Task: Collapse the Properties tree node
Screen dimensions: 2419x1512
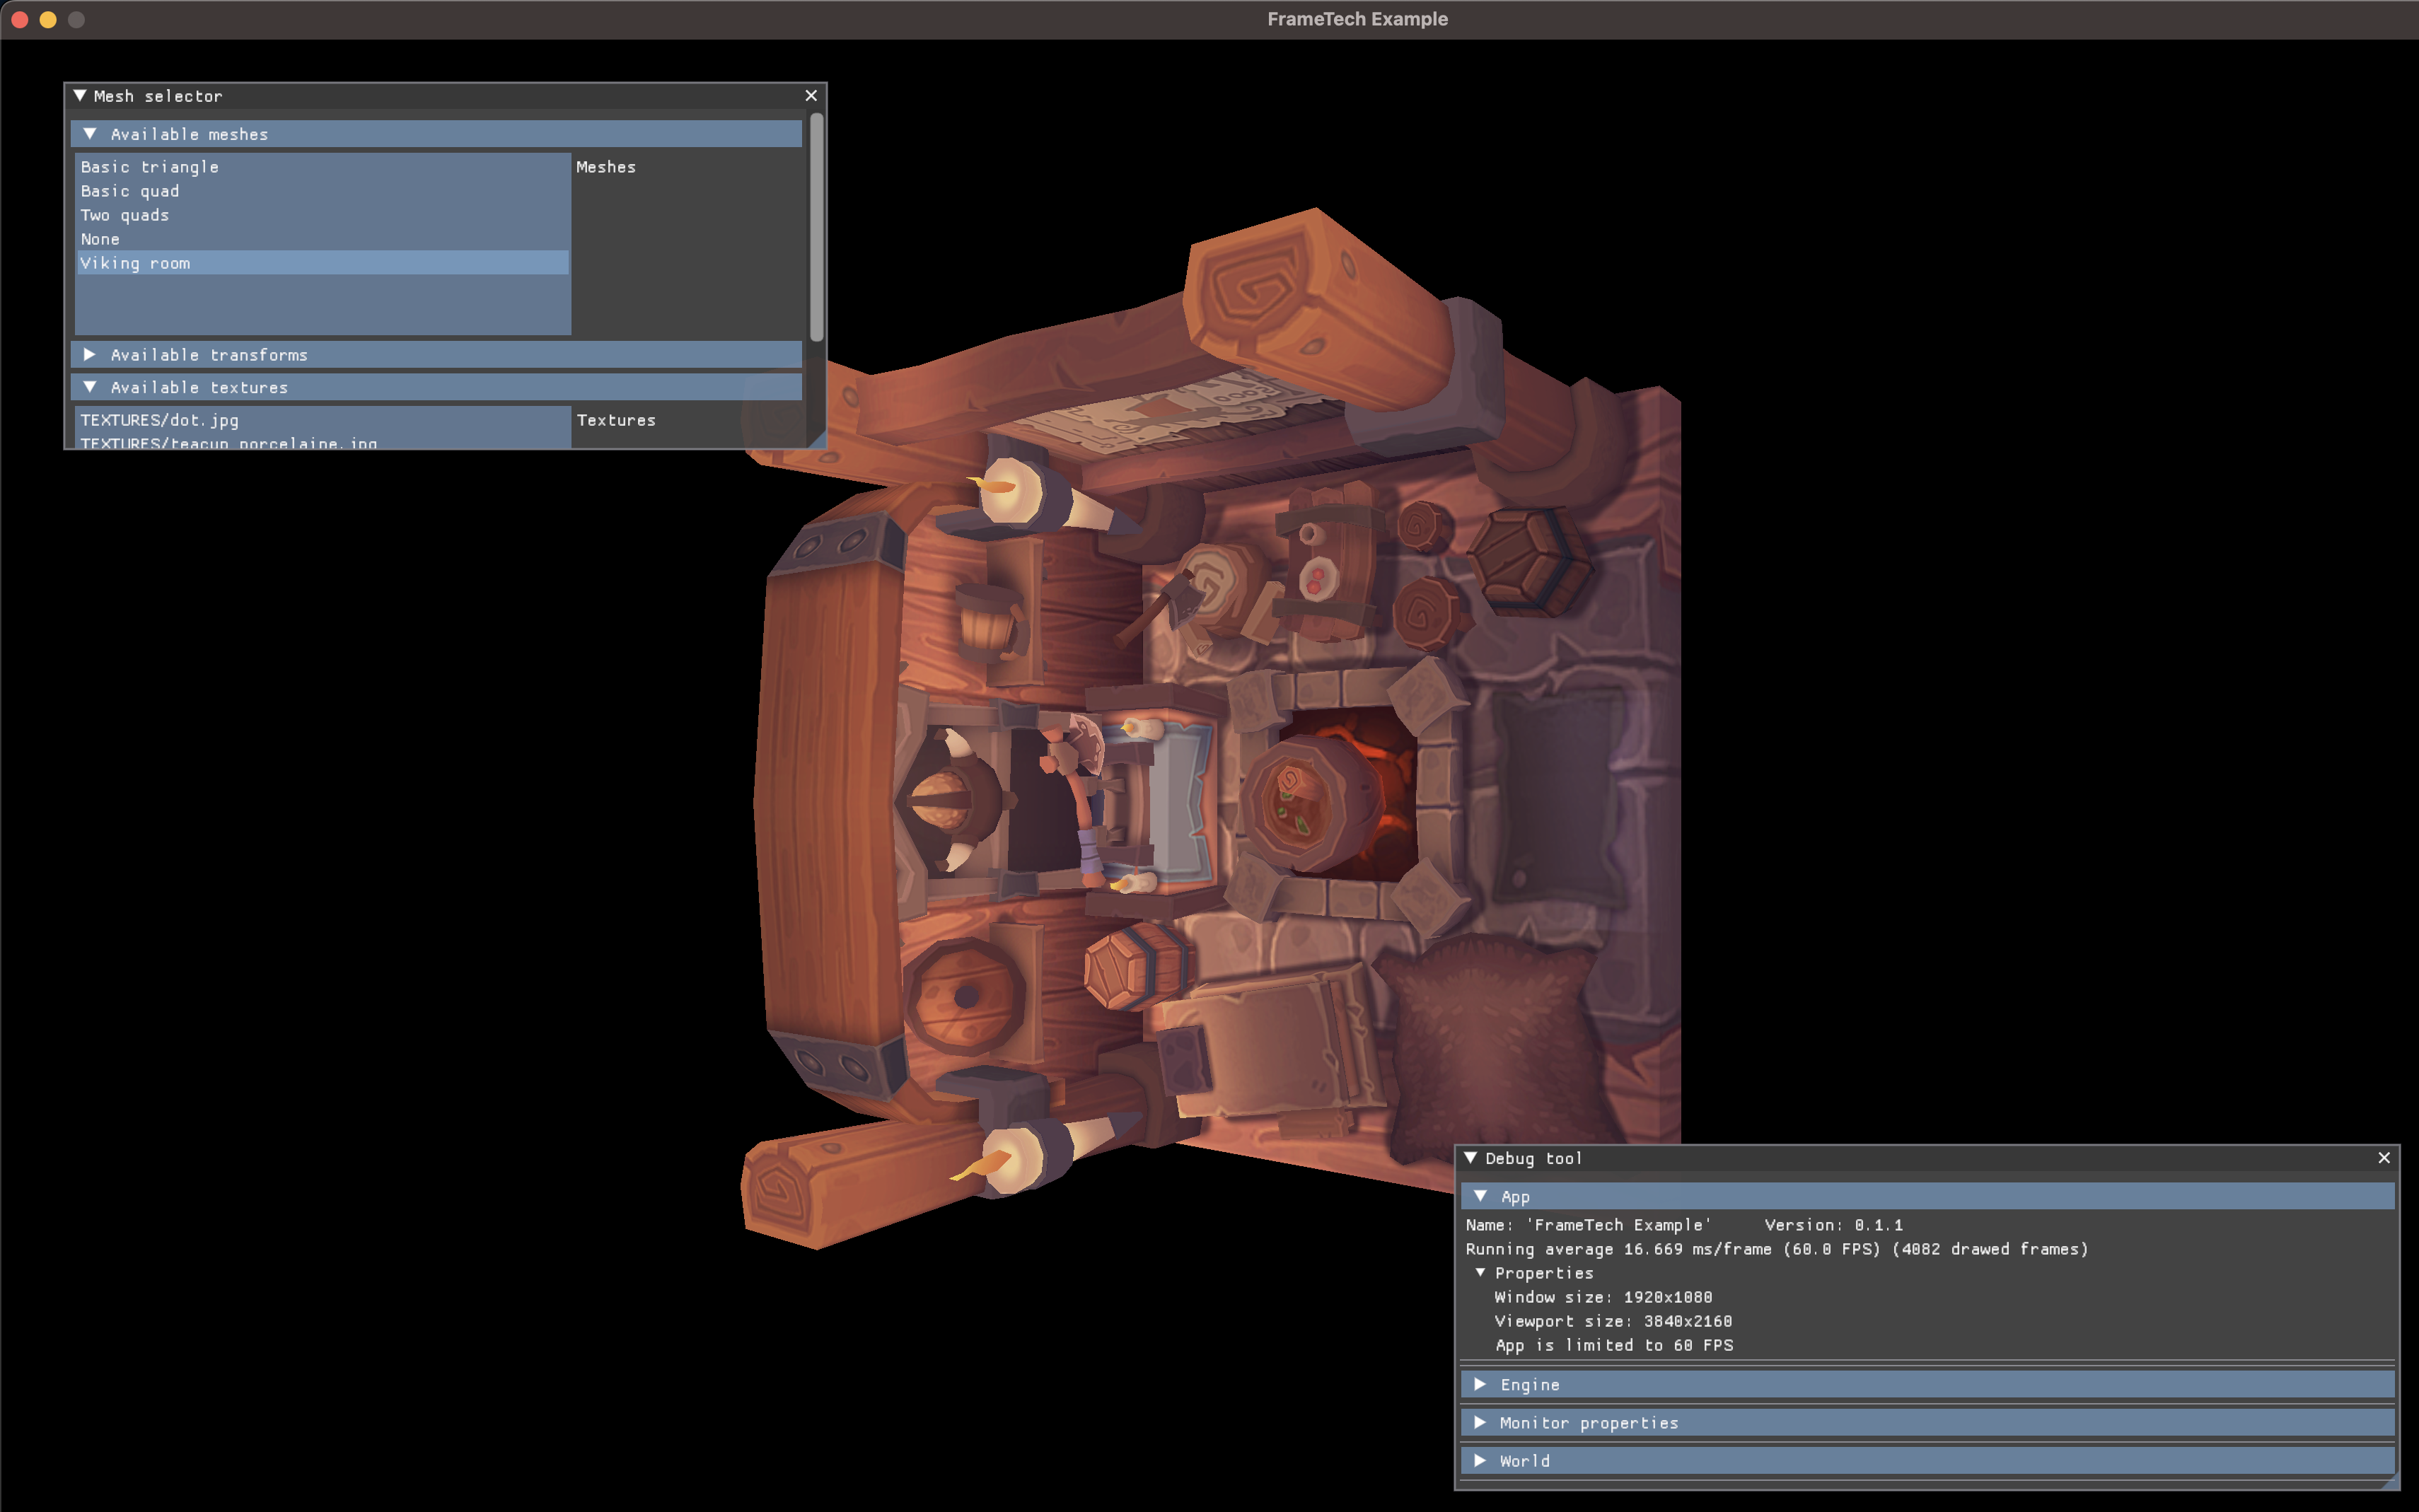Action: [1480, 1273]
